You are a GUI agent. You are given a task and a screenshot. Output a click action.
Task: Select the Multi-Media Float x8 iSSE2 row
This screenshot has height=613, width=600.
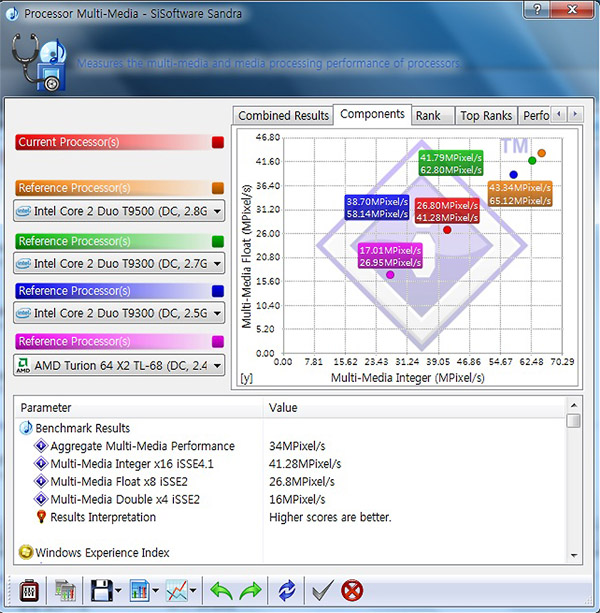290,481
